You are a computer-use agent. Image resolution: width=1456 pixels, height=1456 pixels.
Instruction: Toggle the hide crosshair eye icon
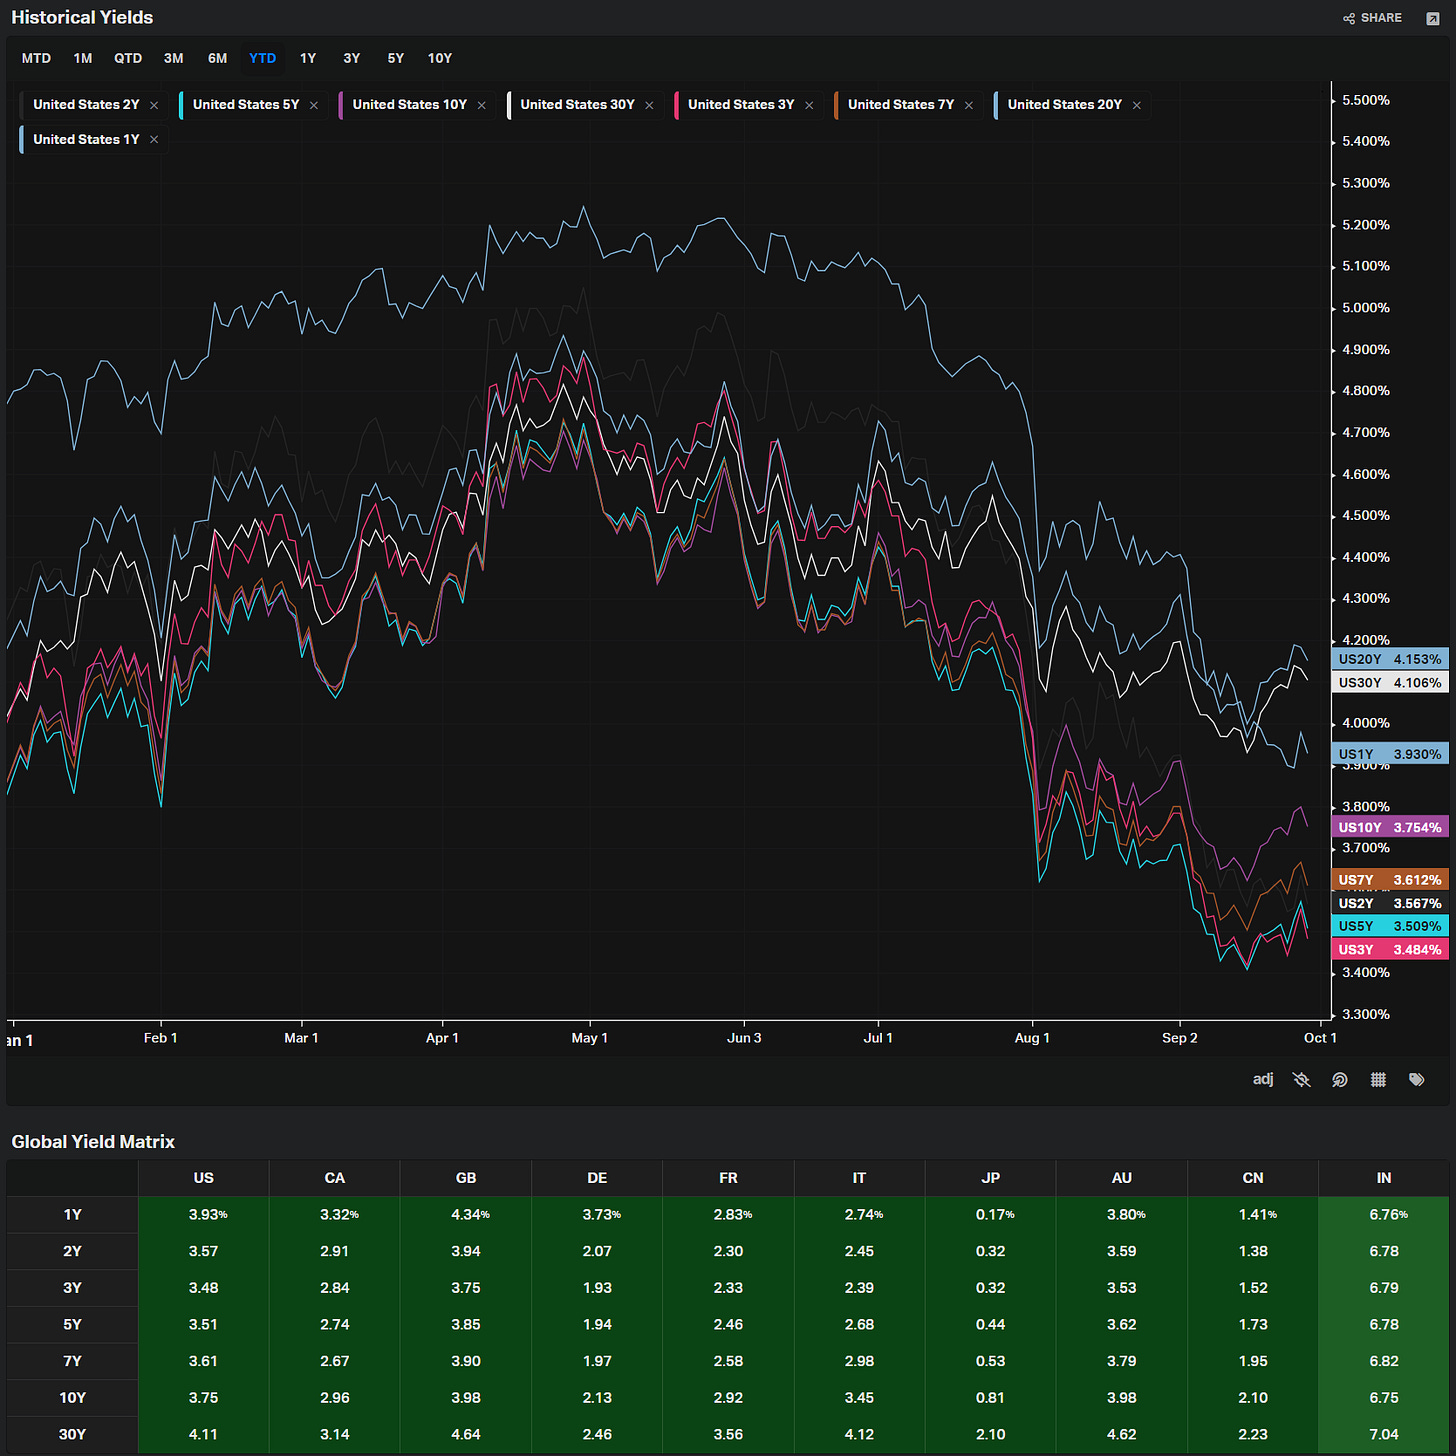(x=1301, y=1079)
